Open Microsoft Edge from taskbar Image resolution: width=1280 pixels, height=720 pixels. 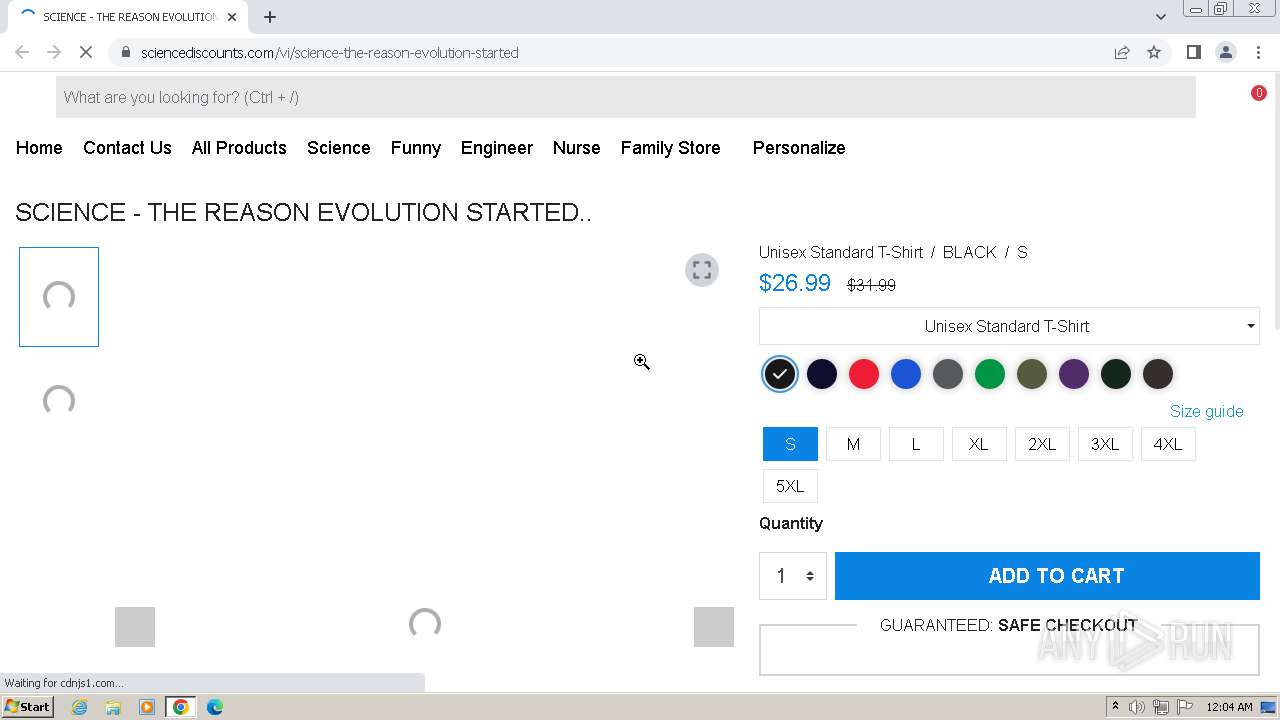pyautogui.click(x=215, y=707)
